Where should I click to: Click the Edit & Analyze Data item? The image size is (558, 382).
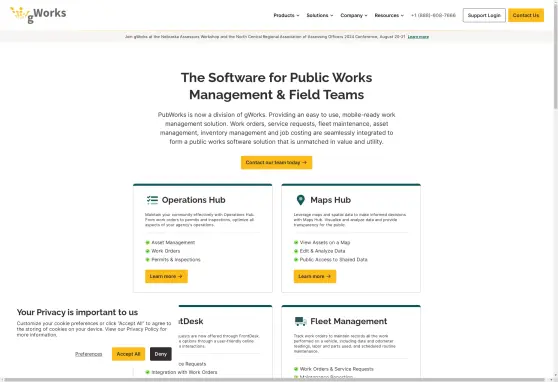[x=322, y=251]
